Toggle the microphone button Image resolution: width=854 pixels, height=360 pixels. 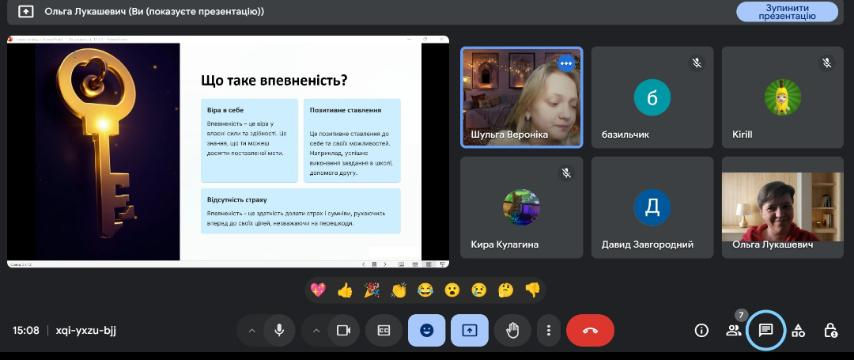pos(279,330)
